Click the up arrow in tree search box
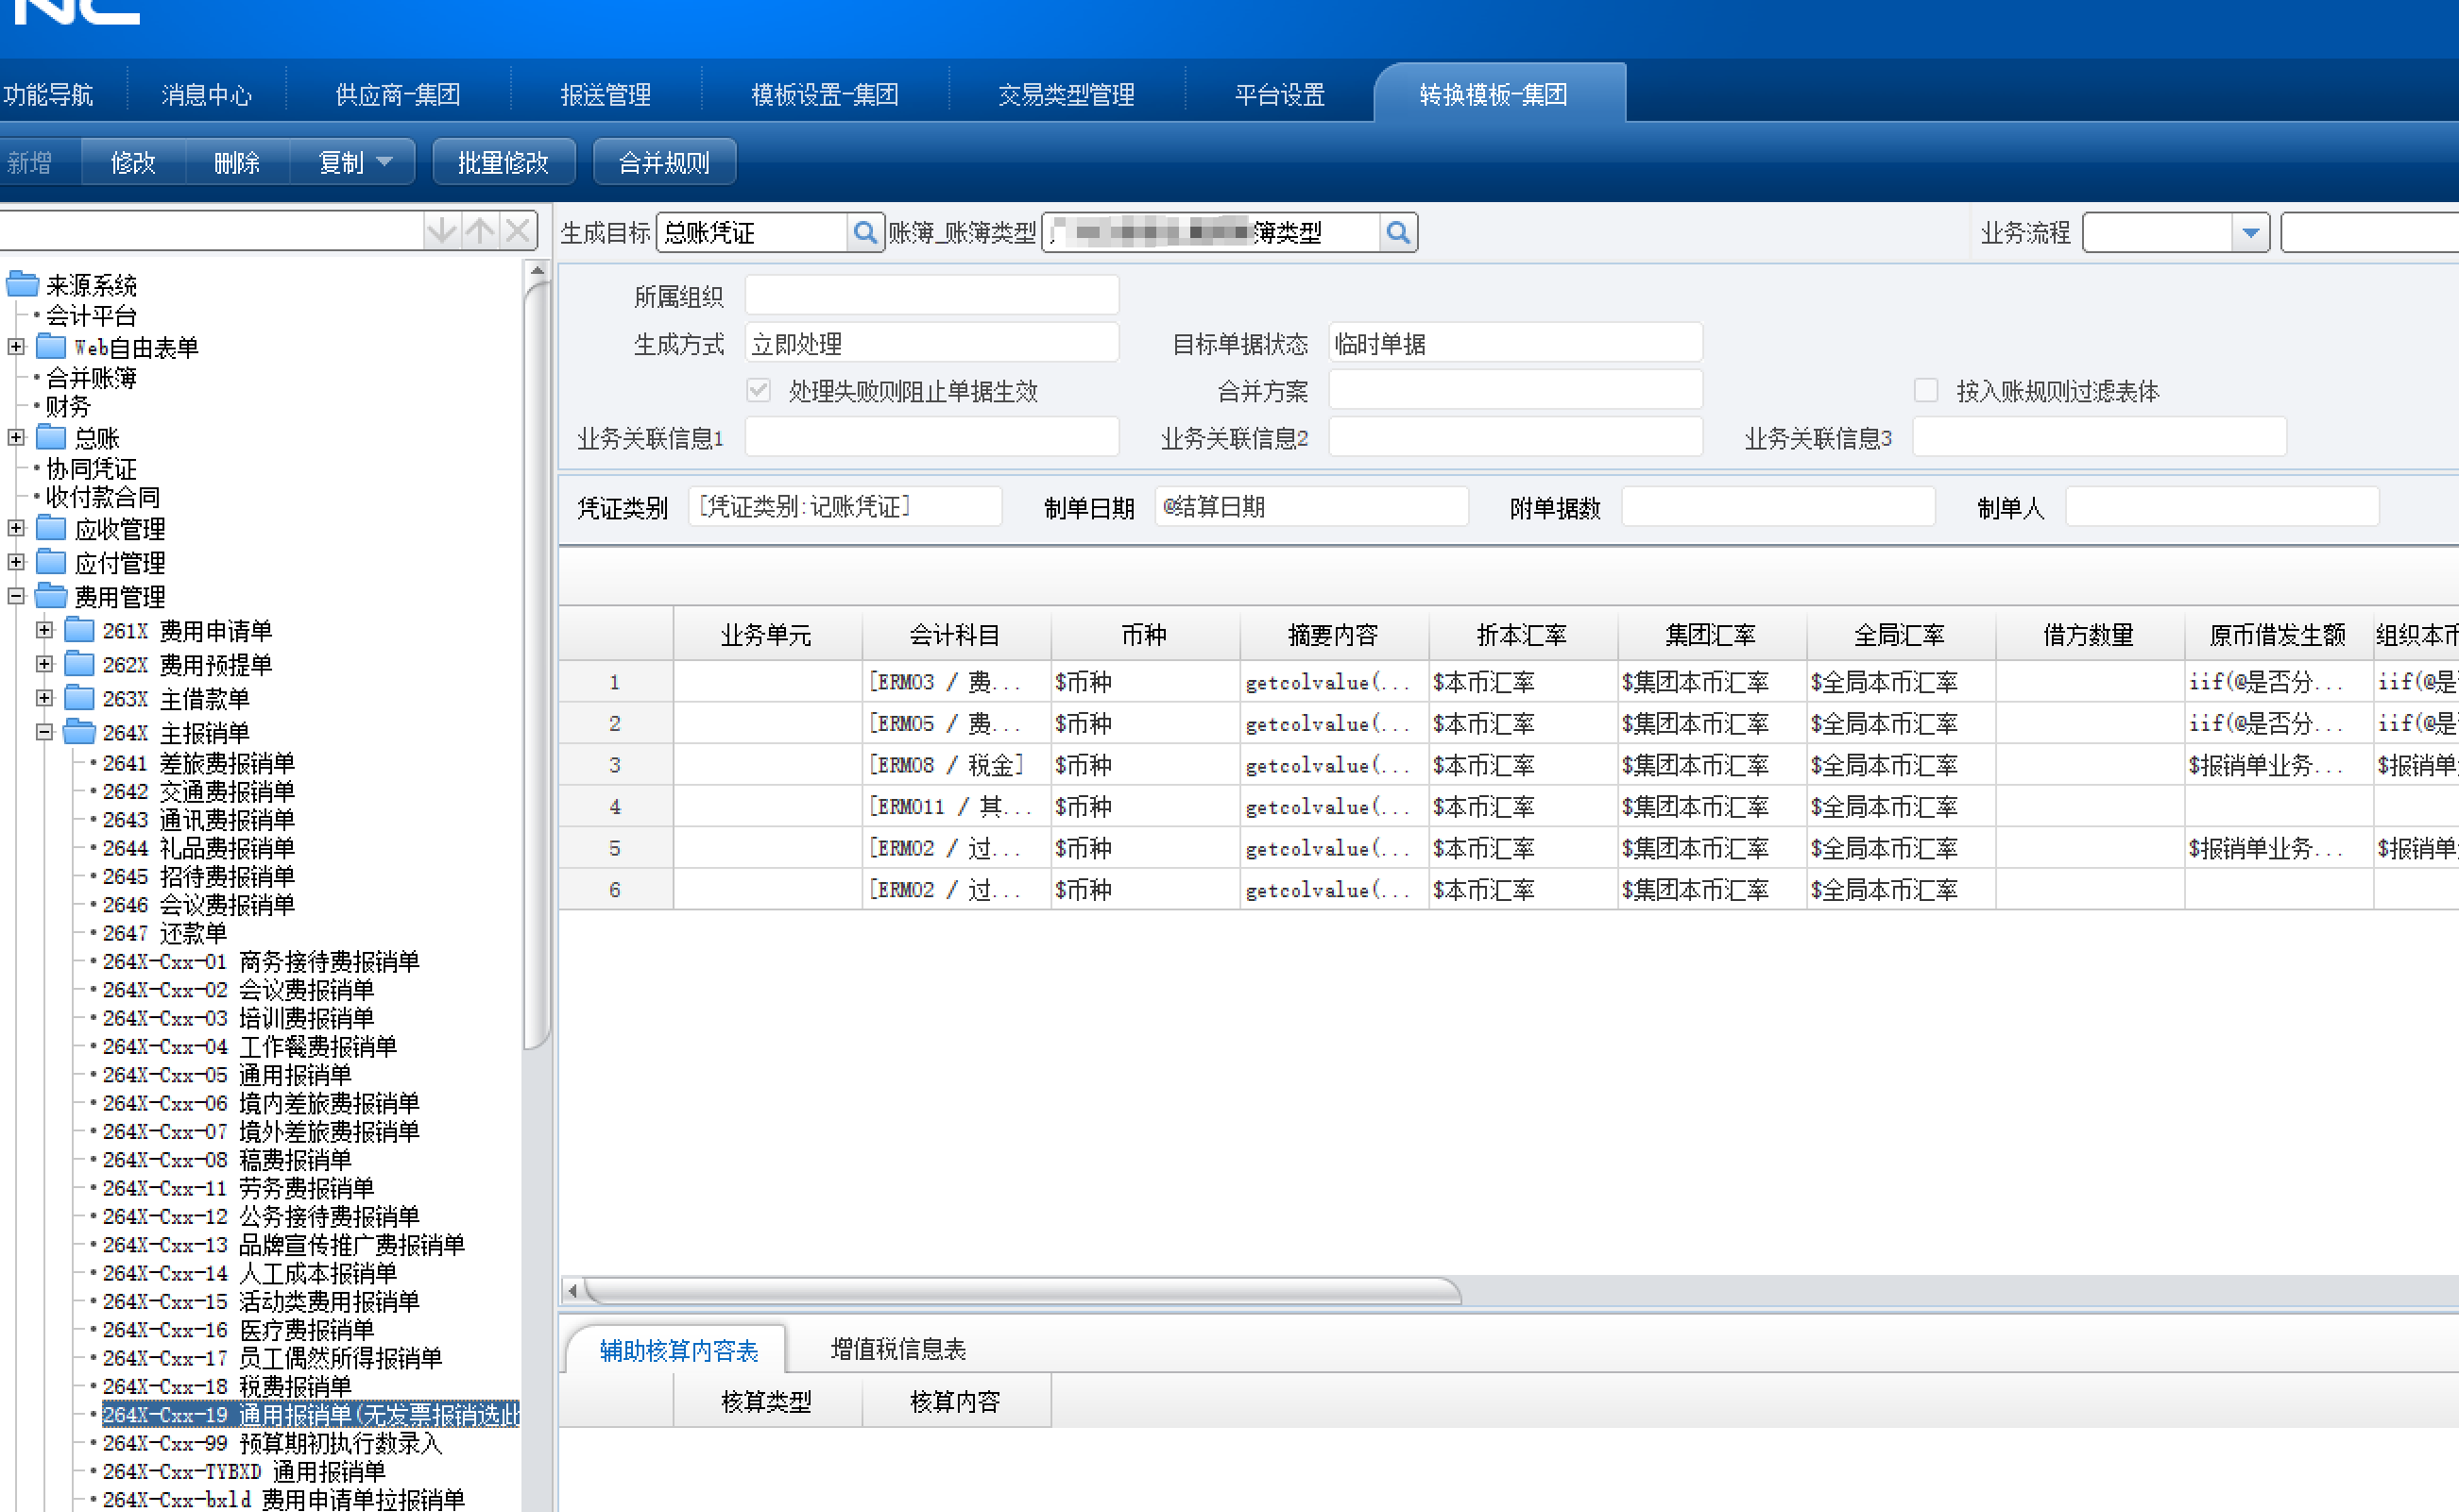 480,231
